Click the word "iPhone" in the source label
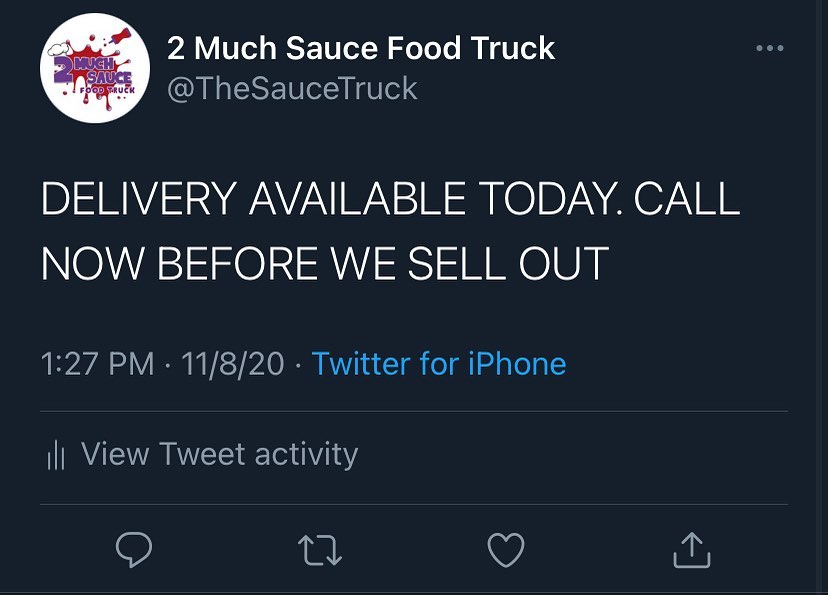828x595 pixels. tap(516, 363)
